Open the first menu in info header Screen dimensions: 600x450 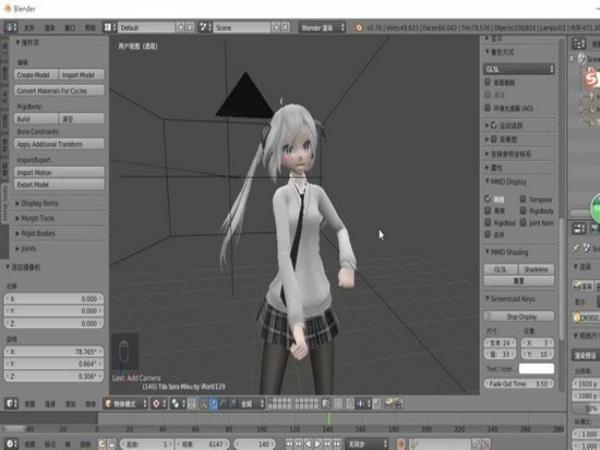pyautogui.click(x=29, y=28)
